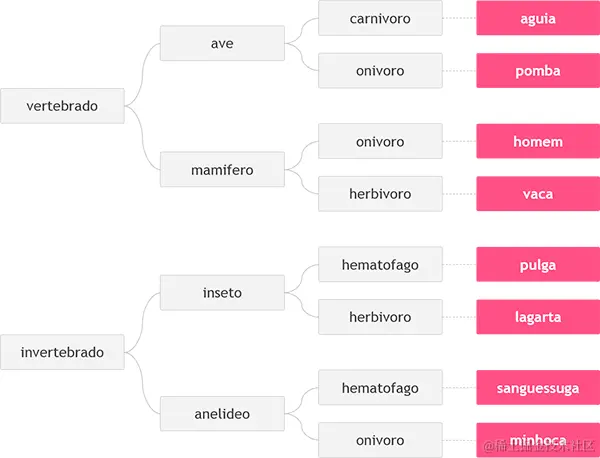Select the vertebrado root node
Image resolution: width=600 pixels, height=458 pixels.
tap(62, 106)
